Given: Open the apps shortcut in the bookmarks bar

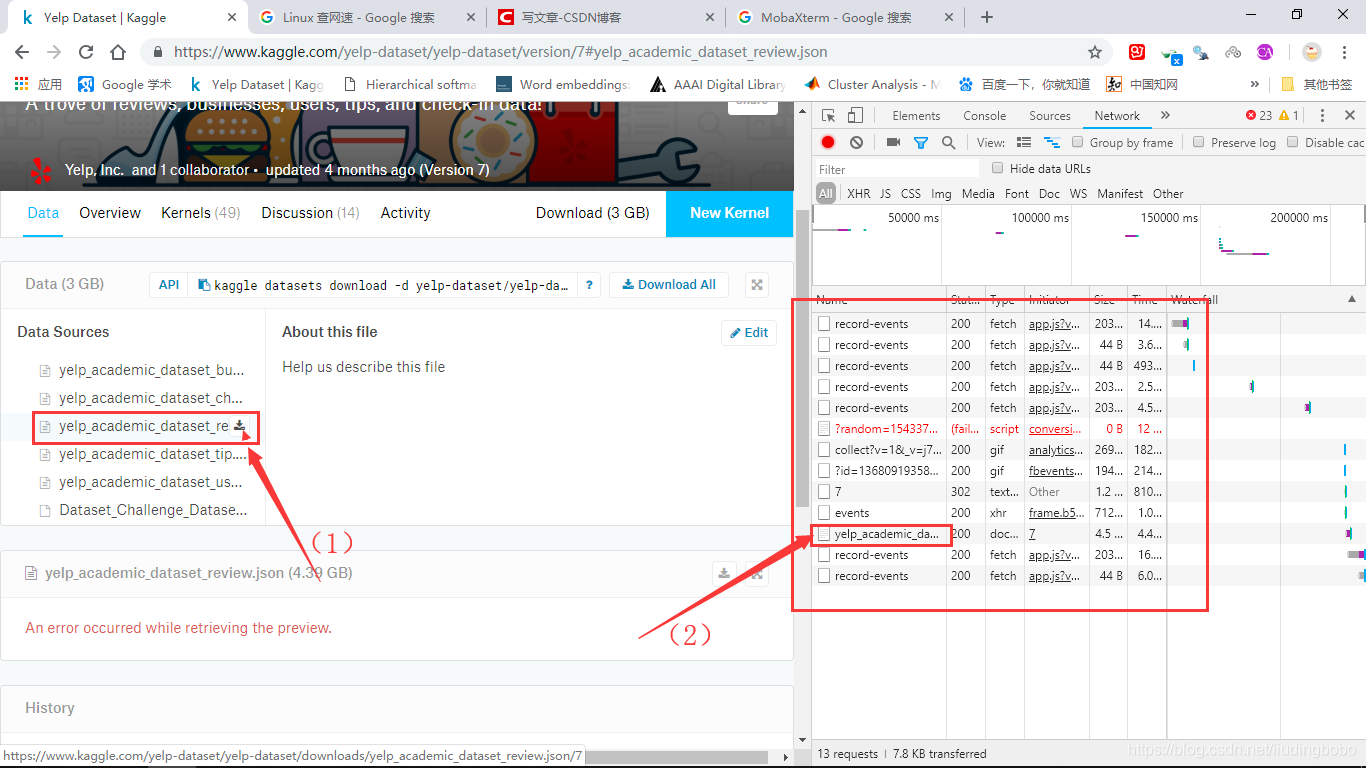Looking at the screenshot, I should pyautogui.click(x=37, y=84).
